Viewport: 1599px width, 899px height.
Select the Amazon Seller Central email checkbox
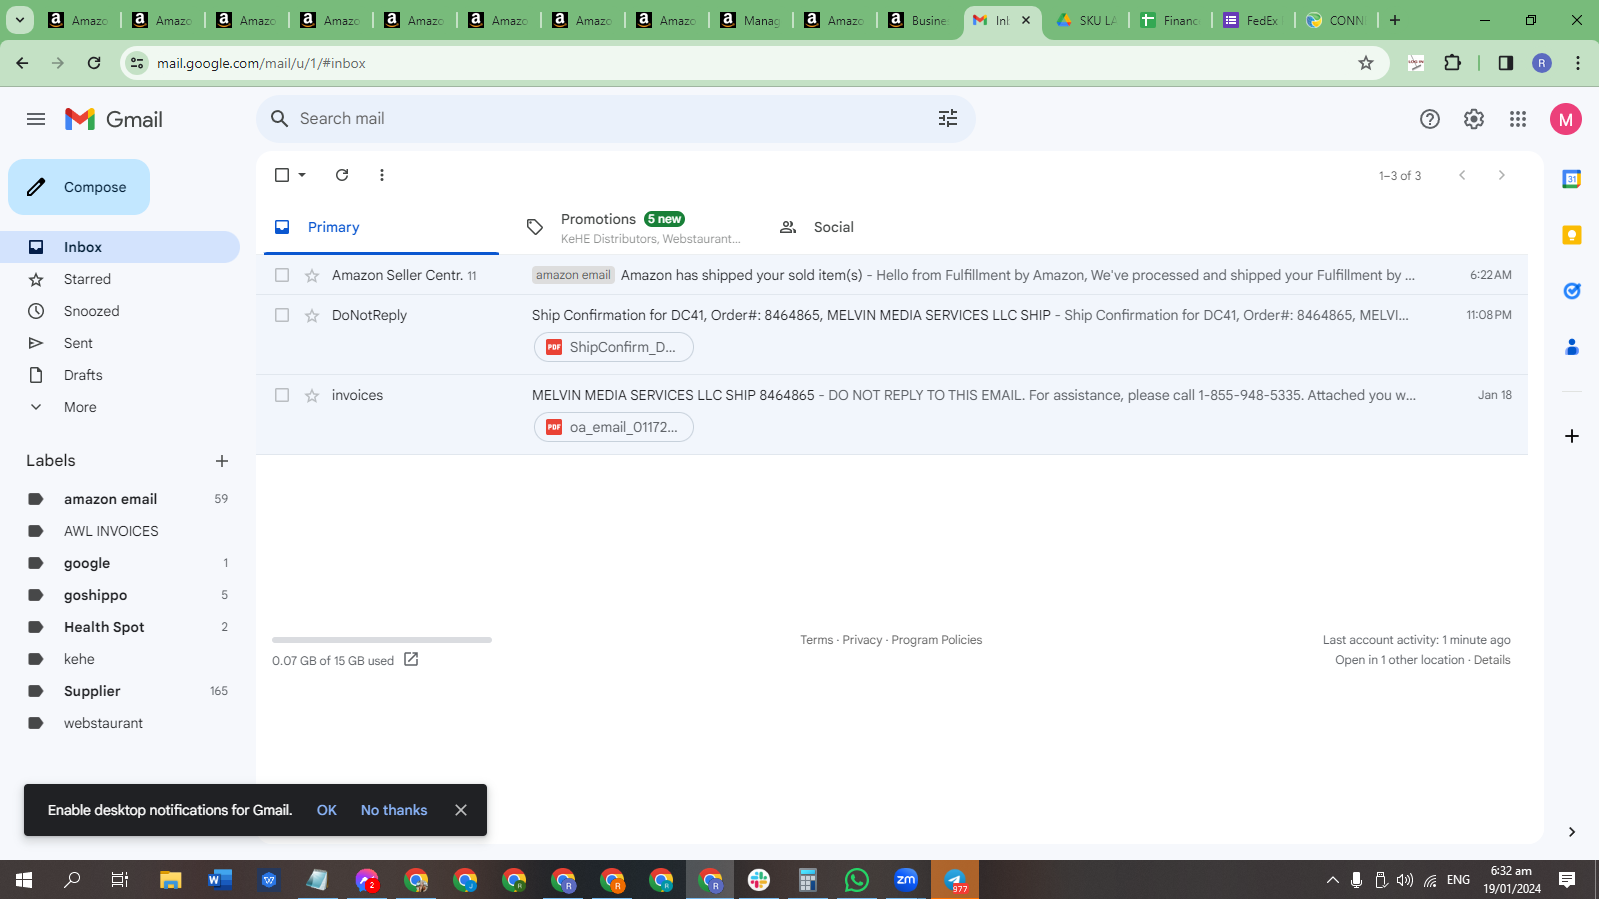(x=282, y=275)
